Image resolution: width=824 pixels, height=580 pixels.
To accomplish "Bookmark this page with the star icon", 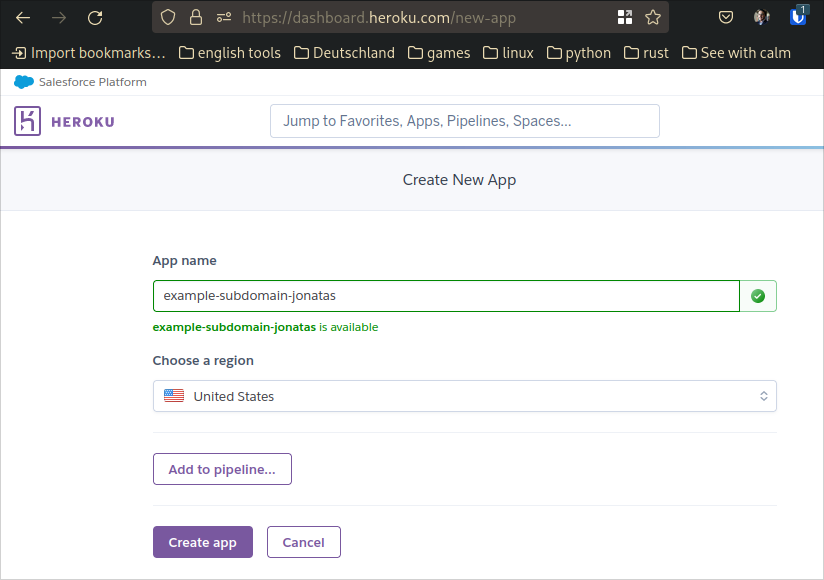I will click(653, 17).
